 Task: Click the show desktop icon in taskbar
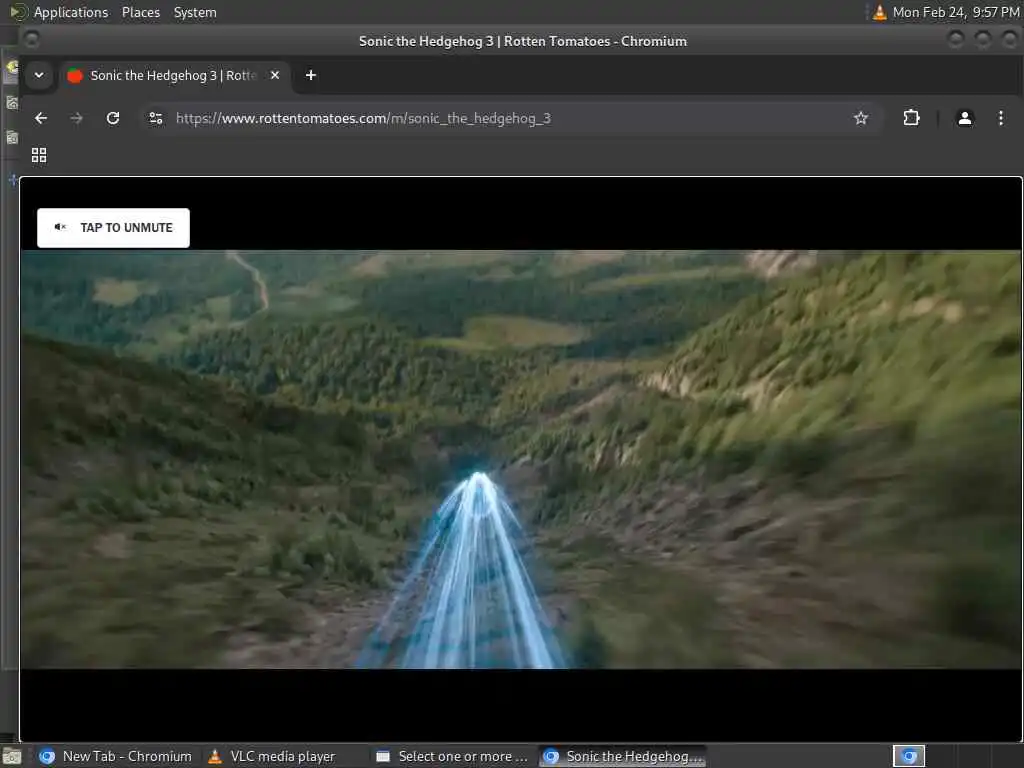click(x=11, y=757)
